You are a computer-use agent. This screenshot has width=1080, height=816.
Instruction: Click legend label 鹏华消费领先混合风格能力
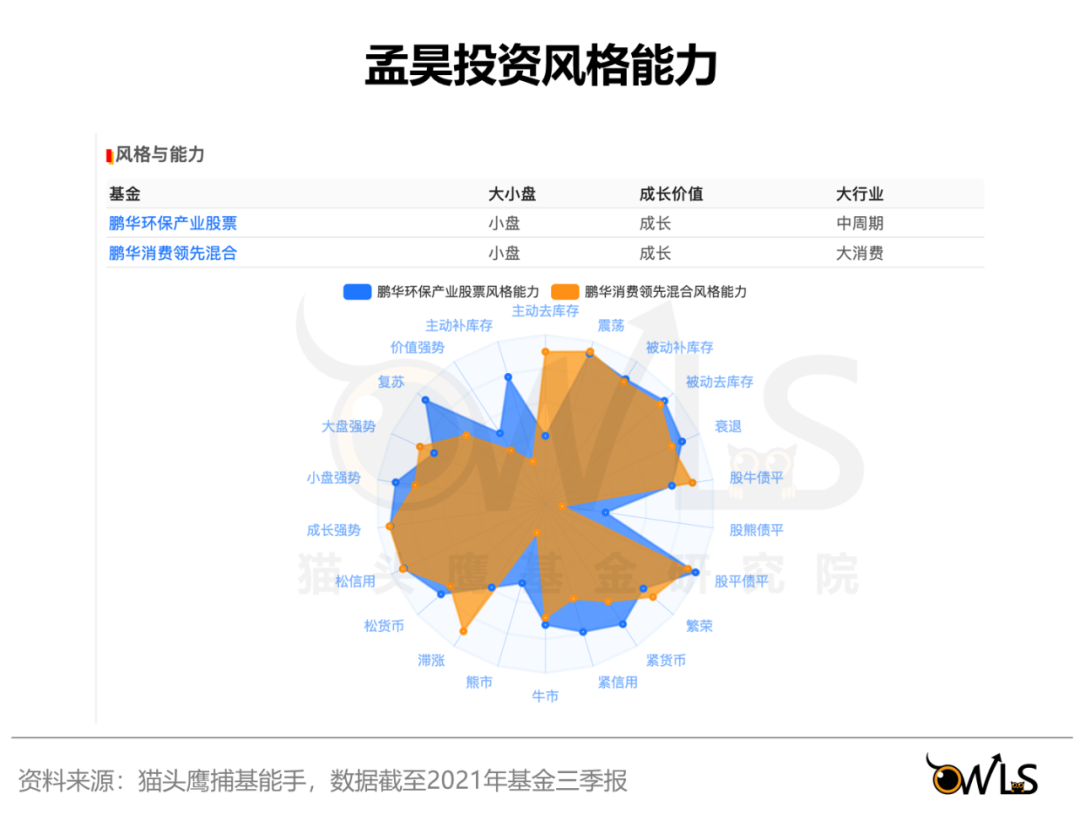[666, 292]
